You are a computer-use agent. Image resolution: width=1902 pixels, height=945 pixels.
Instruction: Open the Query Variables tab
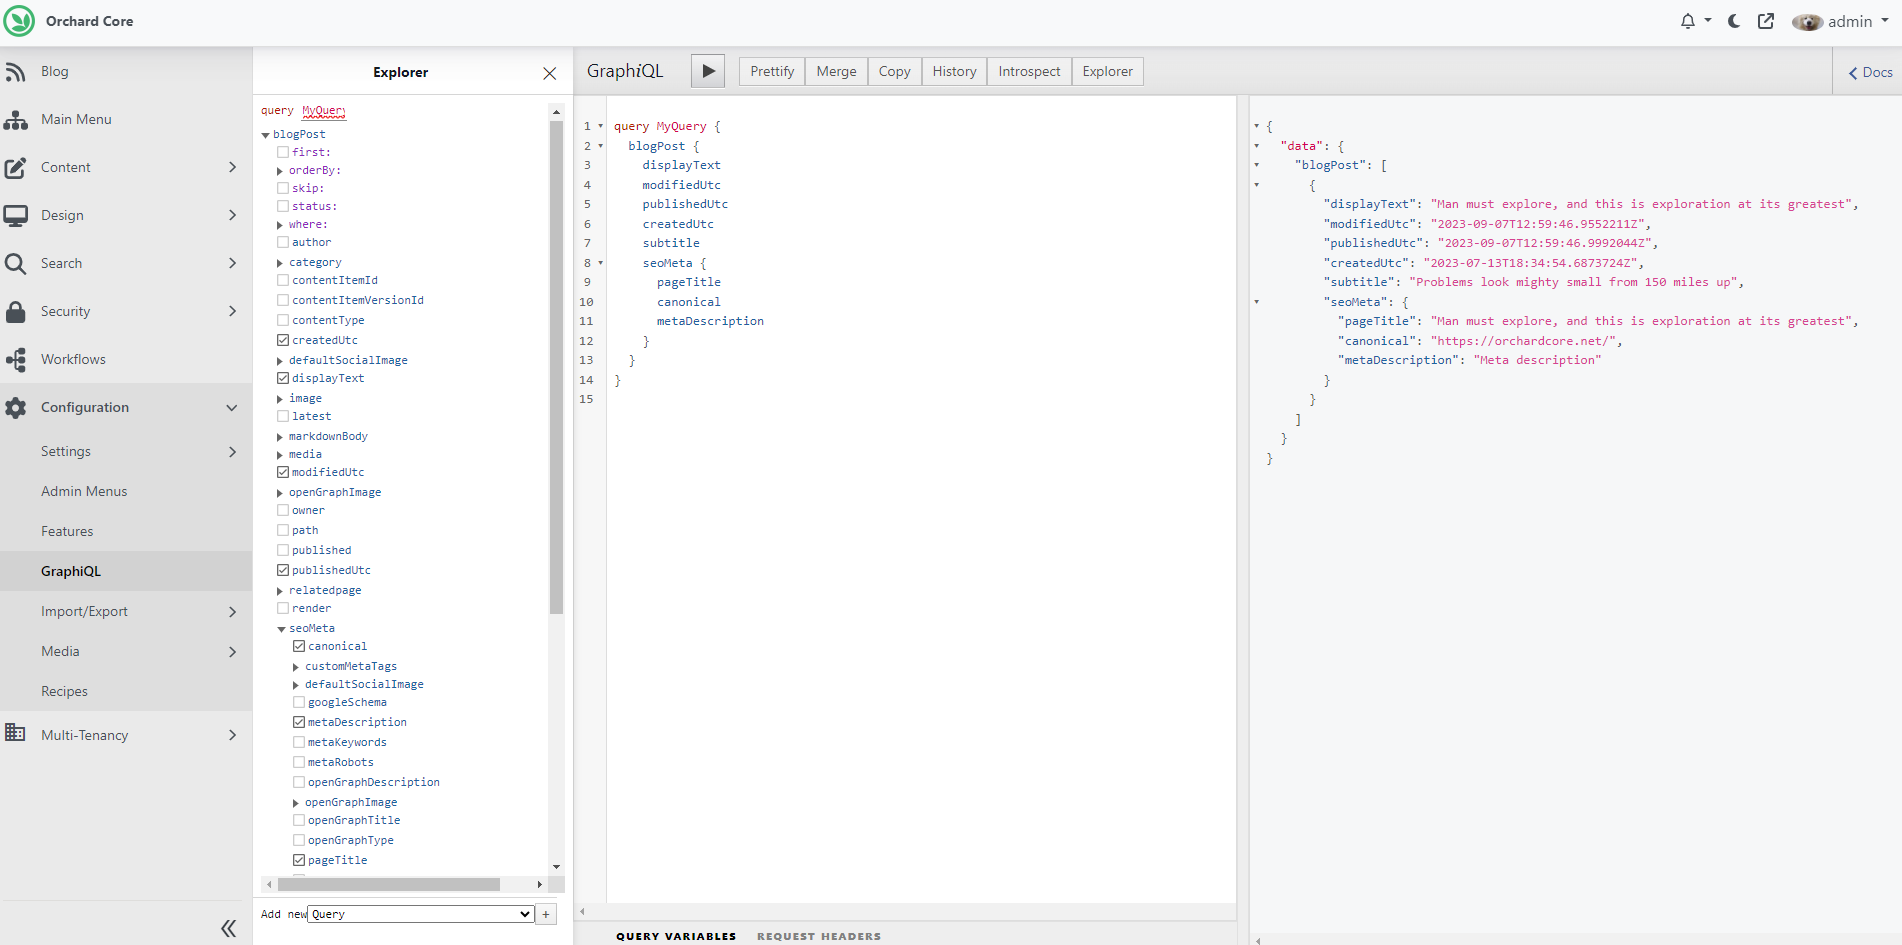[x=676, y=936]
